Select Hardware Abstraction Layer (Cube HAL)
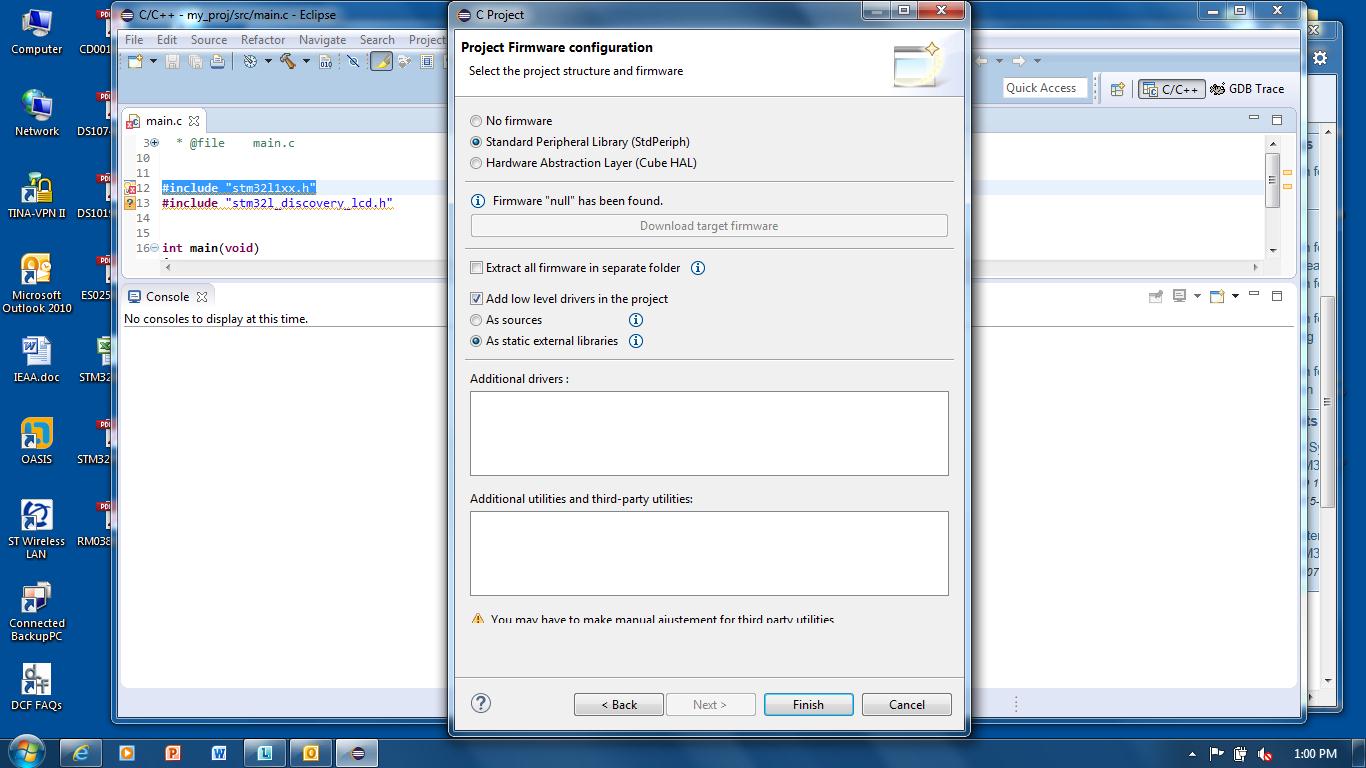The image size is (1366, 768). 584,163
